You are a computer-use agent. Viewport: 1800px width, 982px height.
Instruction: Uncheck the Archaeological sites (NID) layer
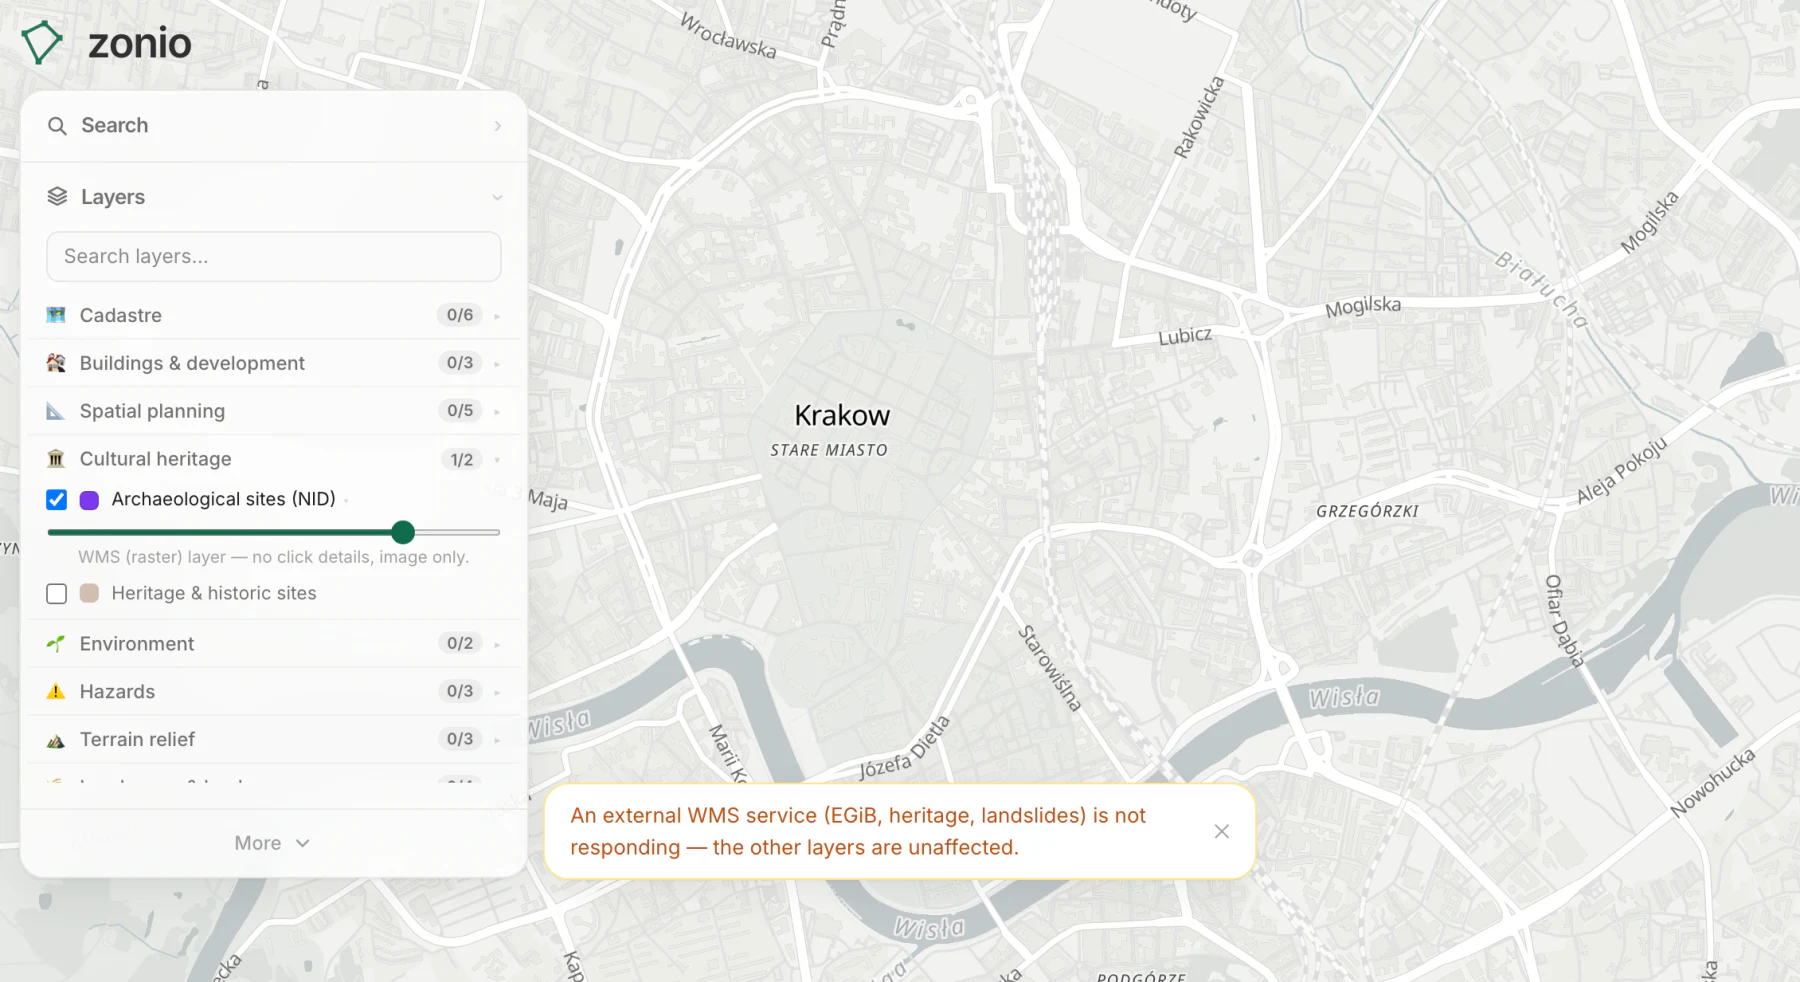pos(57,500)
